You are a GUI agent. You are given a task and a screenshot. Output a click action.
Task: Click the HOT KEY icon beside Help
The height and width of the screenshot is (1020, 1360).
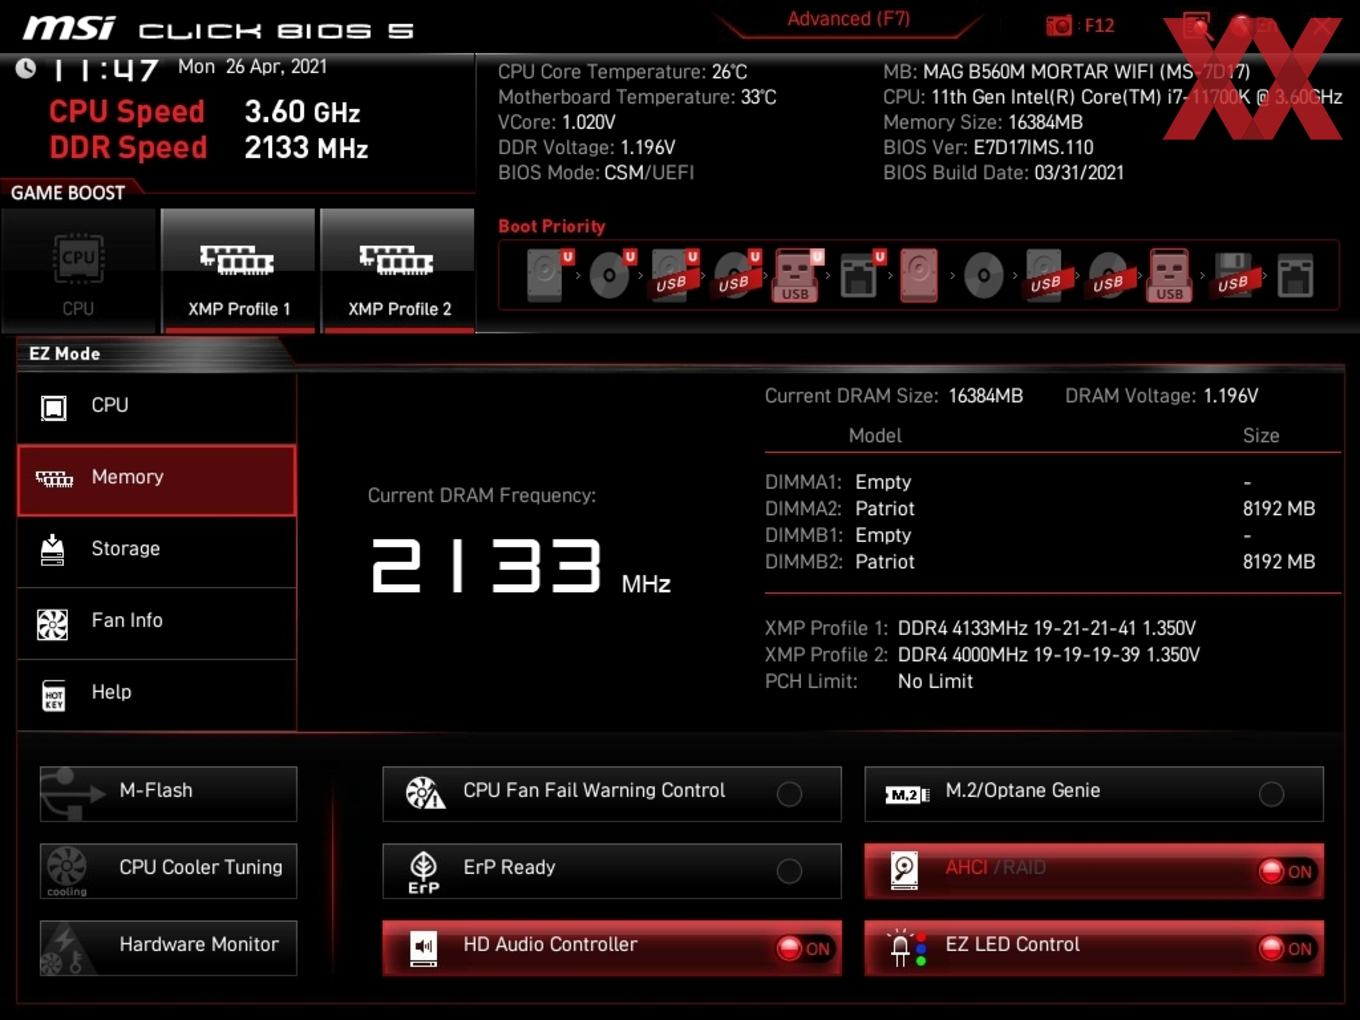click(x=54, y=695)
